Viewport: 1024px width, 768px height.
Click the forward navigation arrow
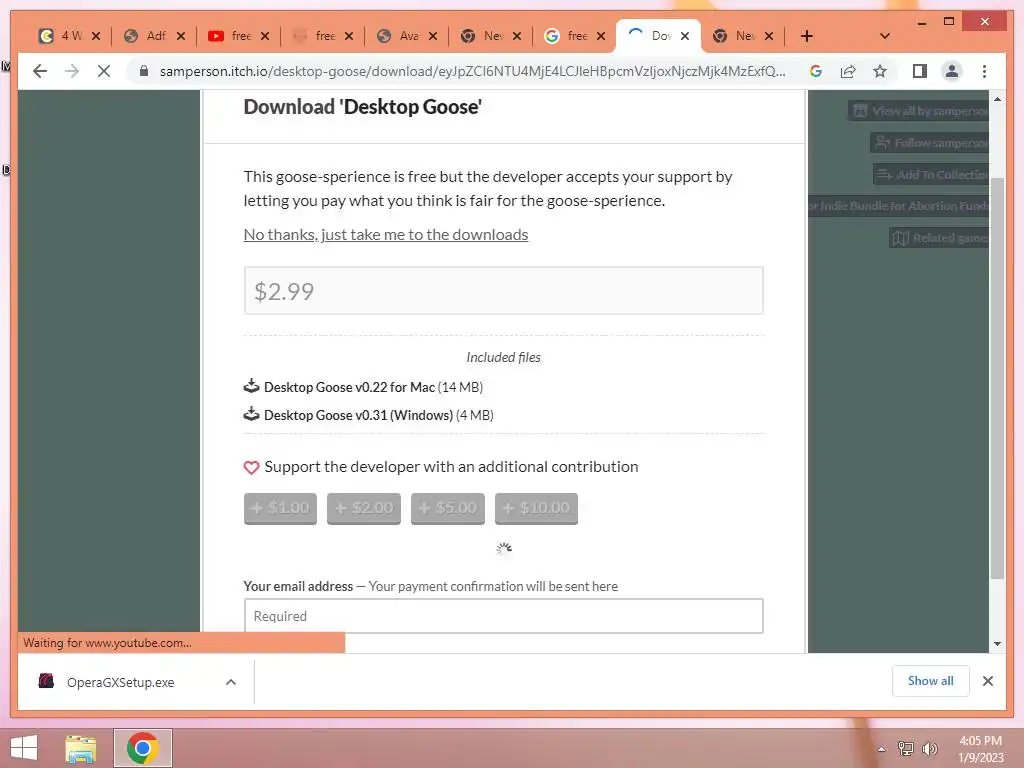72,71
